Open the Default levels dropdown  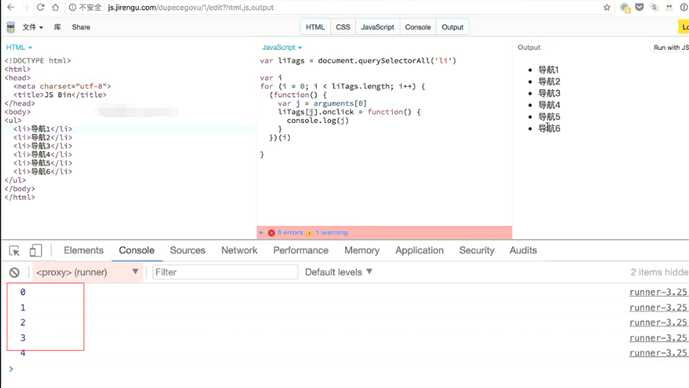(x=338, y=272)
